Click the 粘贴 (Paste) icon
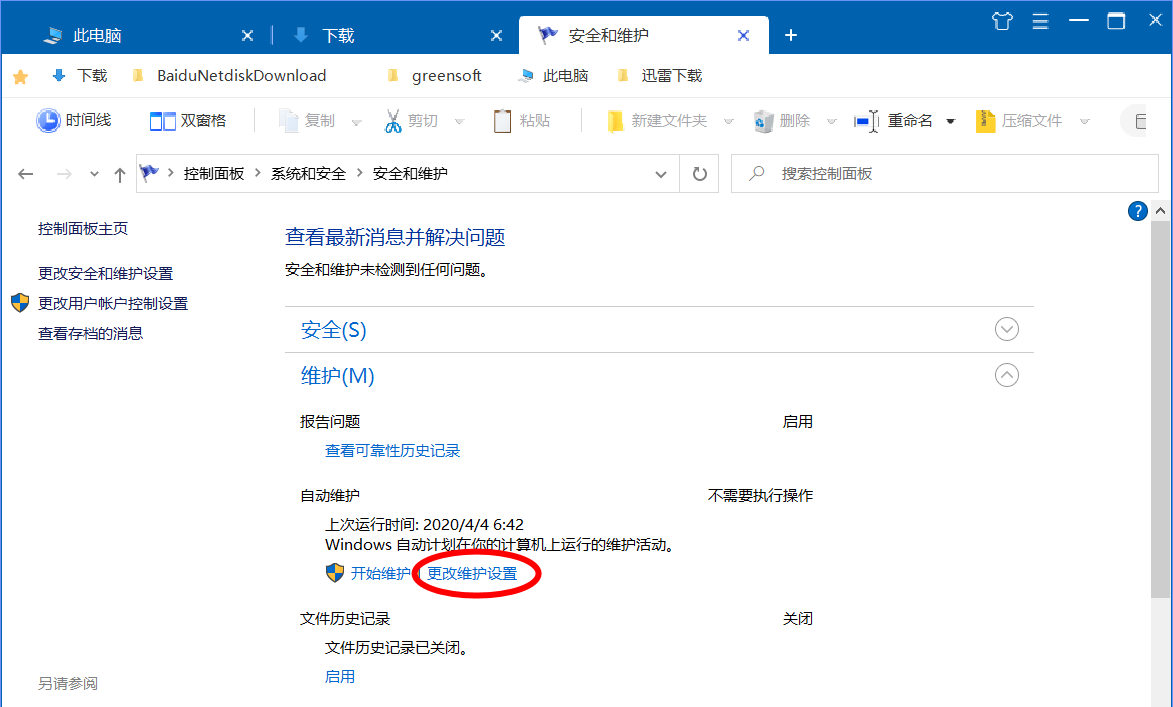 click(x=501, y=120)
